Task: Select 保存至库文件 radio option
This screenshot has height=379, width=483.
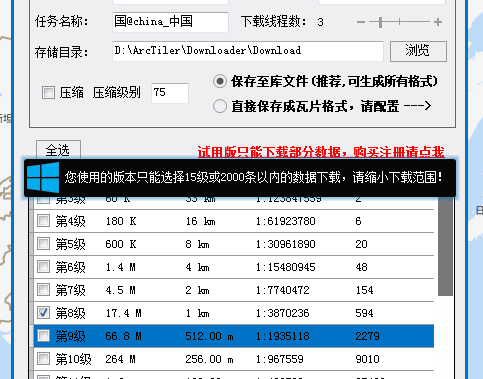Action: point(220,81)
